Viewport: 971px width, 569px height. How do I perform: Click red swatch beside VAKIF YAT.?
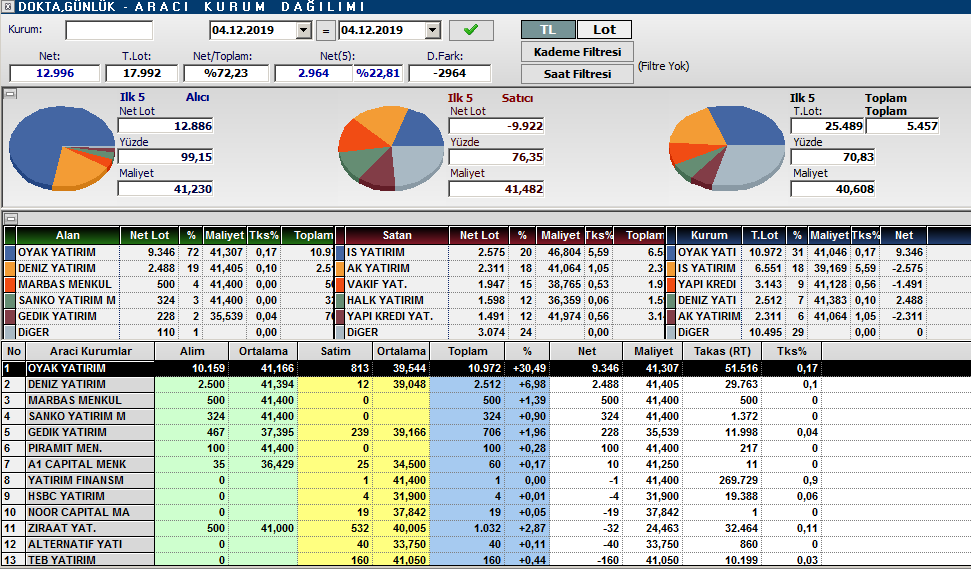[339, 285]
